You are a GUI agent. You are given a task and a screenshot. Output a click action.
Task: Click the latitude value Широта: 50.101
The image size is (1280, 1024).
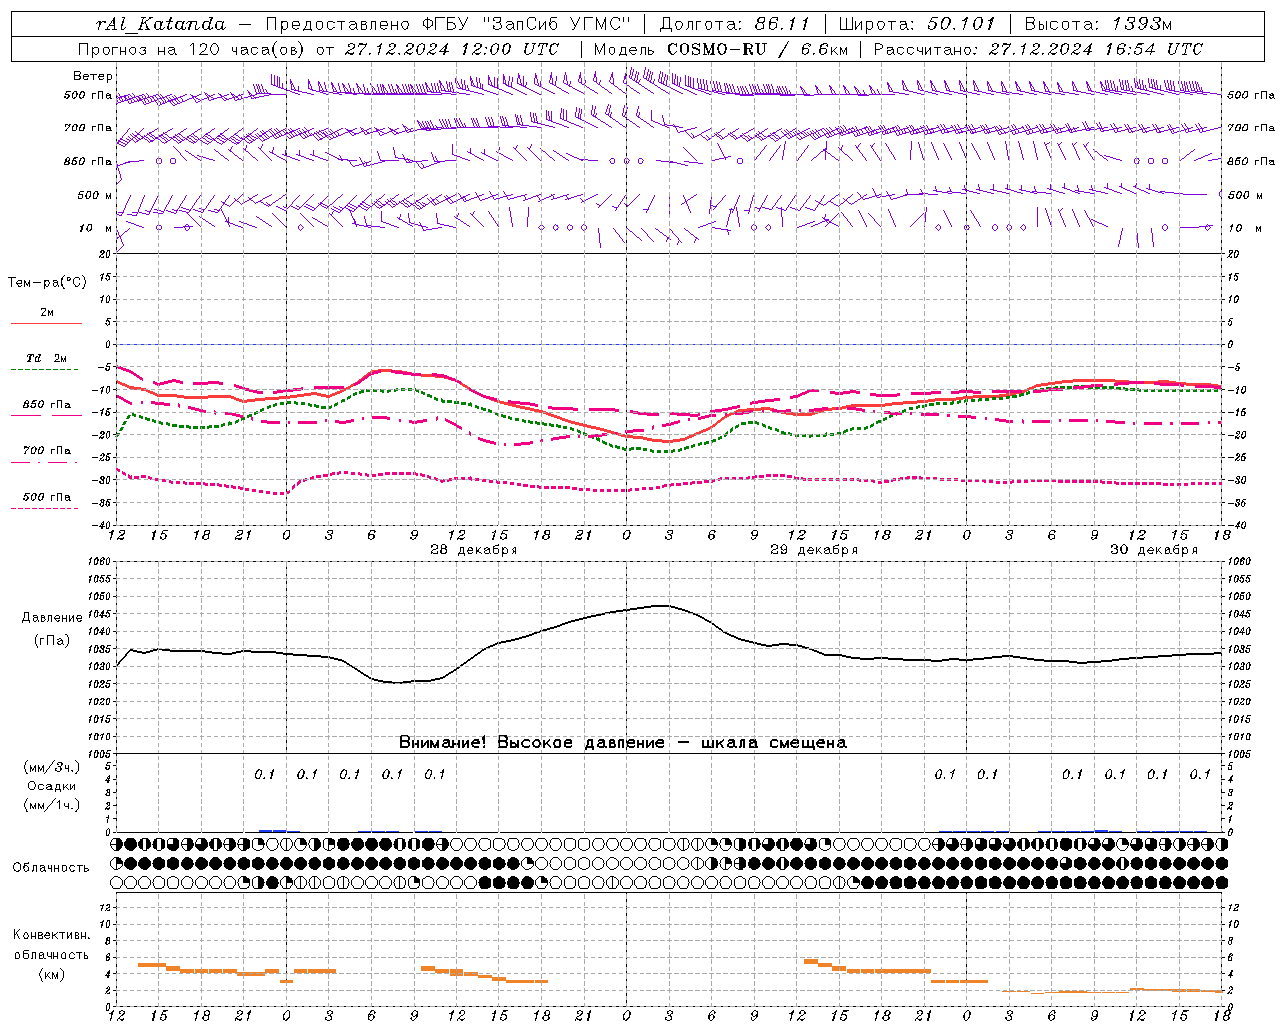[917, 24]
